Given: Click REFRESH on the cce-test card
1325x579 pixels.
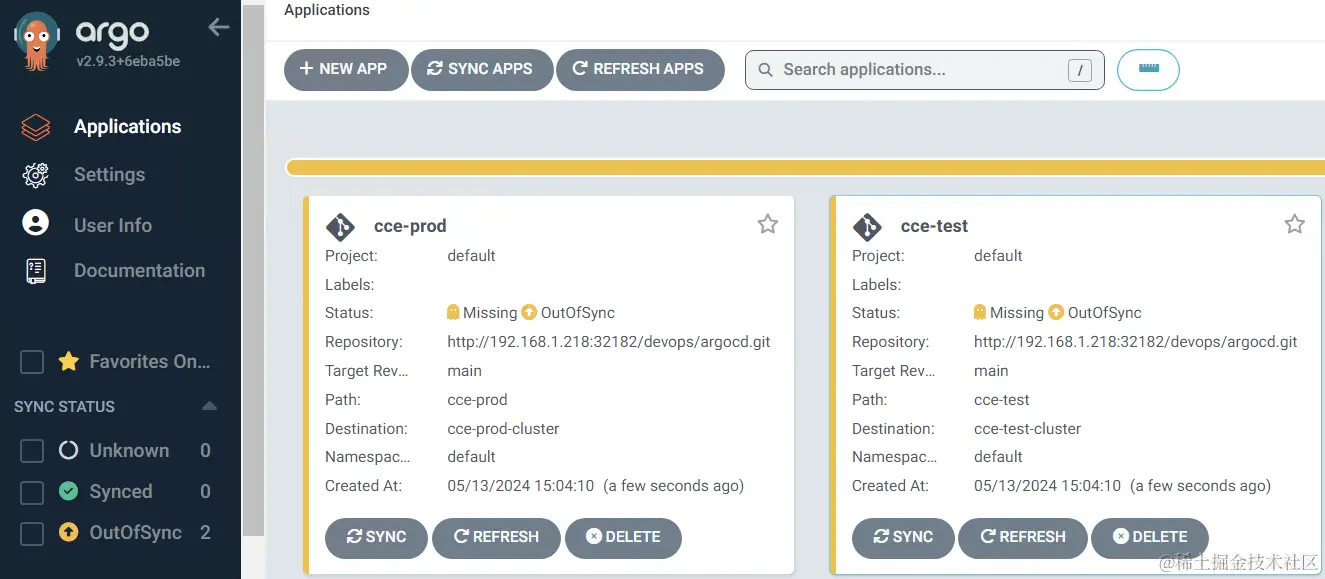Looking at the screenshot, I should click(x=1022, y=537).
